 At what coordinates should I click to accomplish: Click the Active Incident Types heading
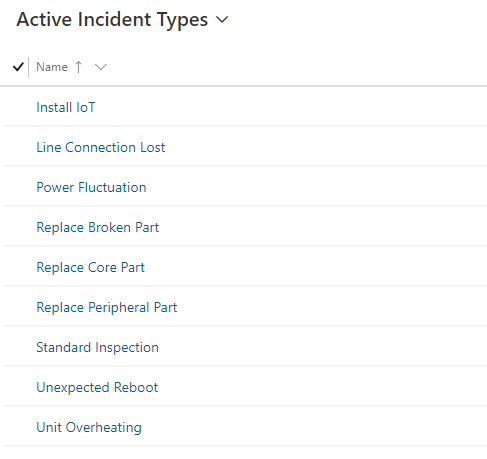coord(112,20)
